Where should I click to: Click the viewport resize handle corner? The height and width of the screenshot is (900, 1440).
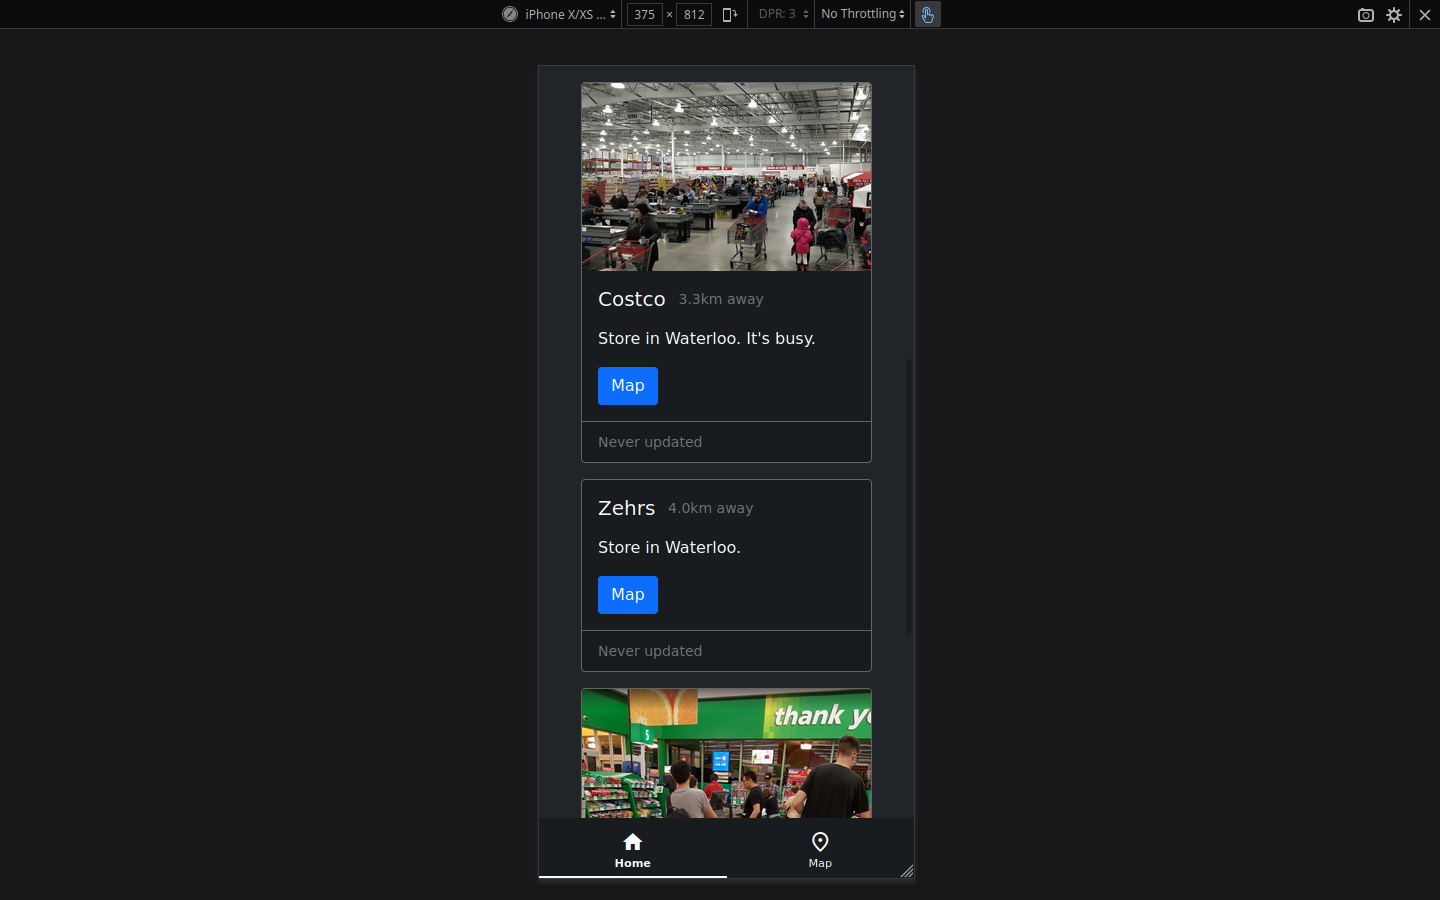[907, 871]
